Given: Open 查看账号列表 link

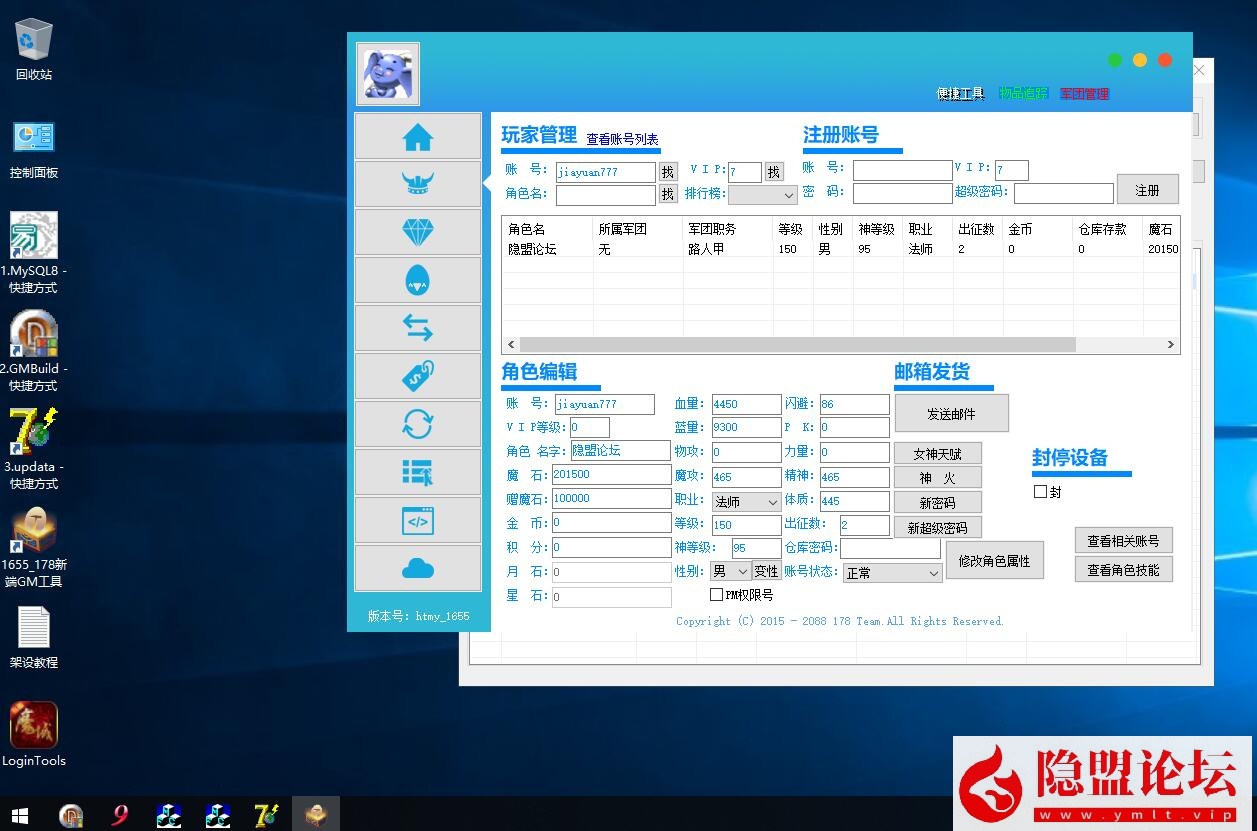Looking at the screenshot, I should click(x=622, y=140).
